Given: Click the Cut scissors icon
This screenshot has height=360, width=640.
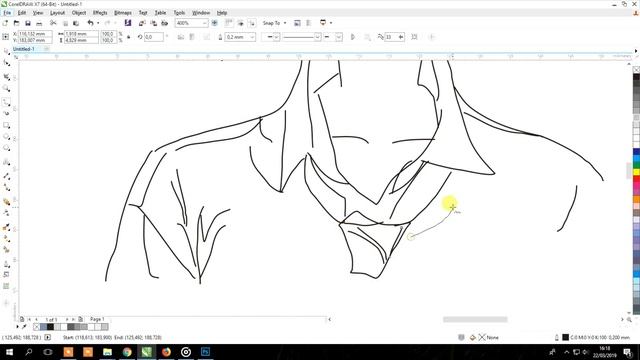Looking at the screenshot, I should (x=53, y=23).
